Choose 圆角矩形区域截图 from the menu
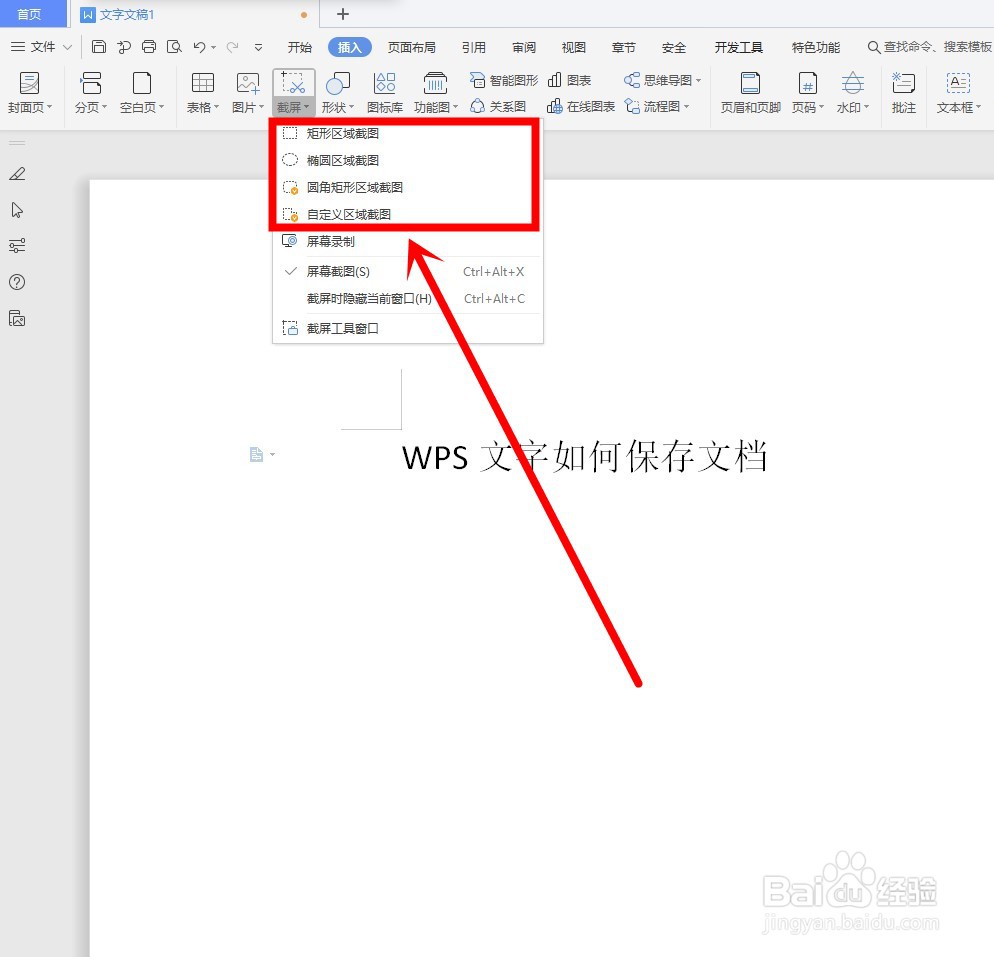The height and width of the screenshot is (957, 994). click(408, 187)
